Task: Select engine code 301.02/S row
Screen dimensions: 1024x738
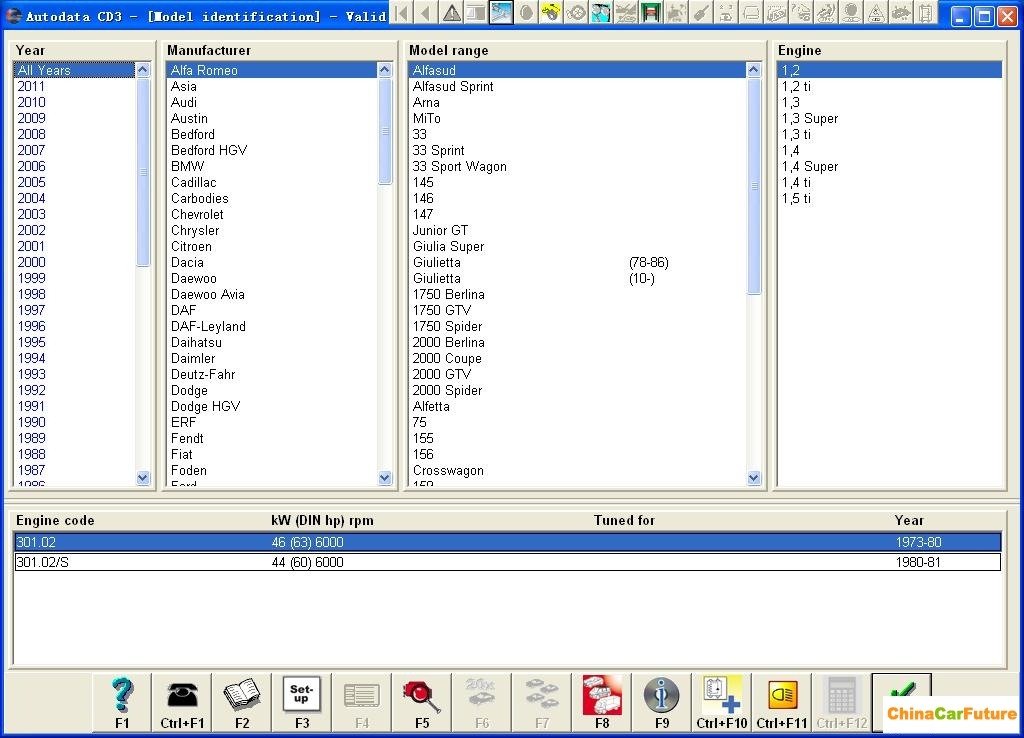Action: 507,562
